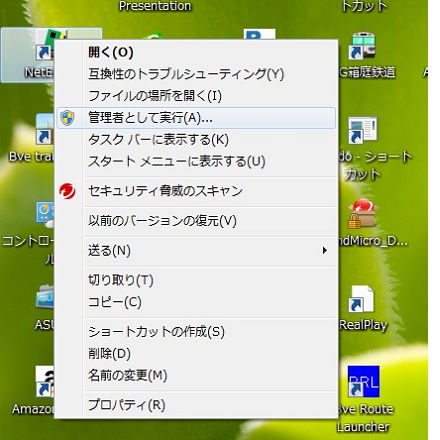This screenshot has width=440, height=440.
Task: Open プロパティ(R) from the menu
Action: pyautogui.click(x=196, y=405)
